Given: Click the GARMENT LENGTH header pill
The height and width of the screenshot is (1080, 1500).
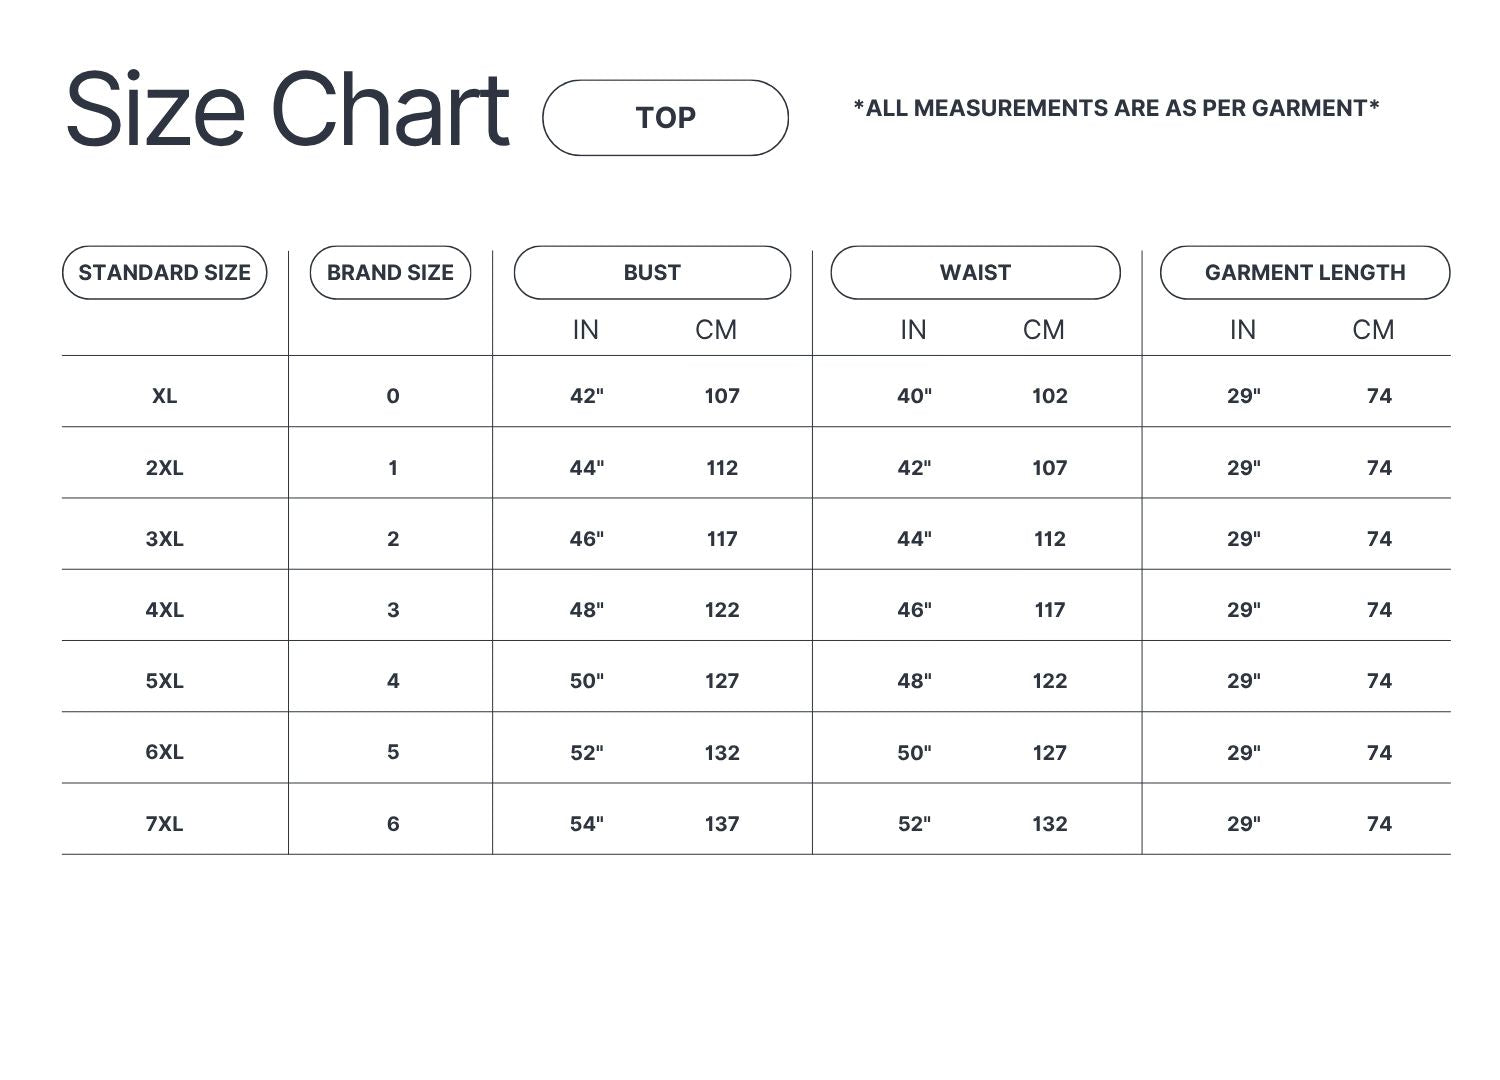Looking at the screenshot, I should pos(1305,273).
